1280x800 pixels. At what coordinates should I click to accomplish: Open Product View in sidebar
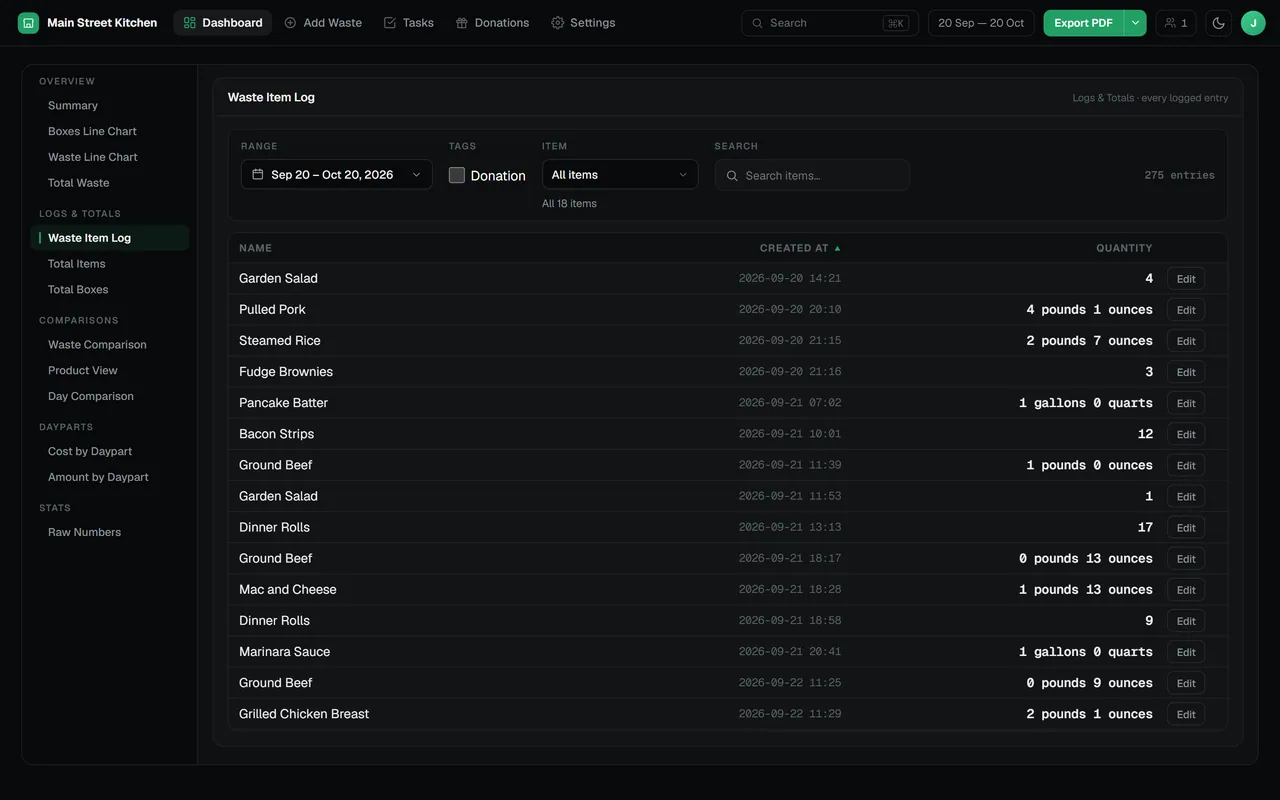(x=110, y=371)
